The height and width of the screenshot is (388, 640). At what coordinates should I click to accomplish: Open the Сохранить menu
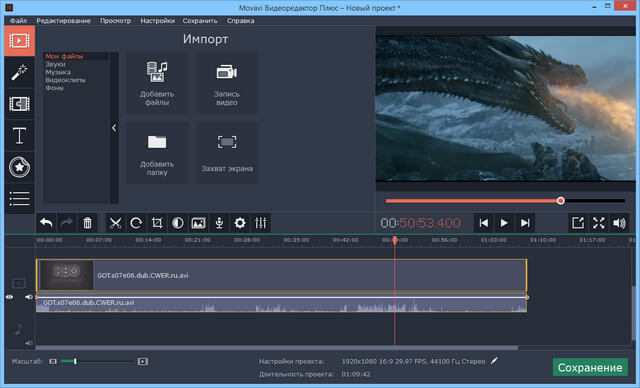pyautogui.click(x=200, y=20)
